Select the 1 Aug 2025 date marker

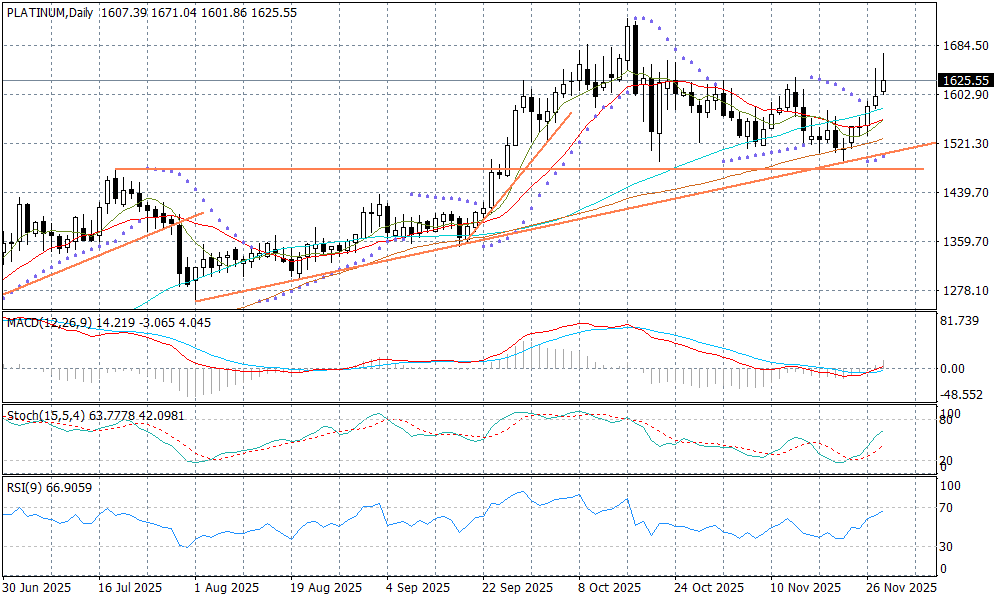pos(225,587)
